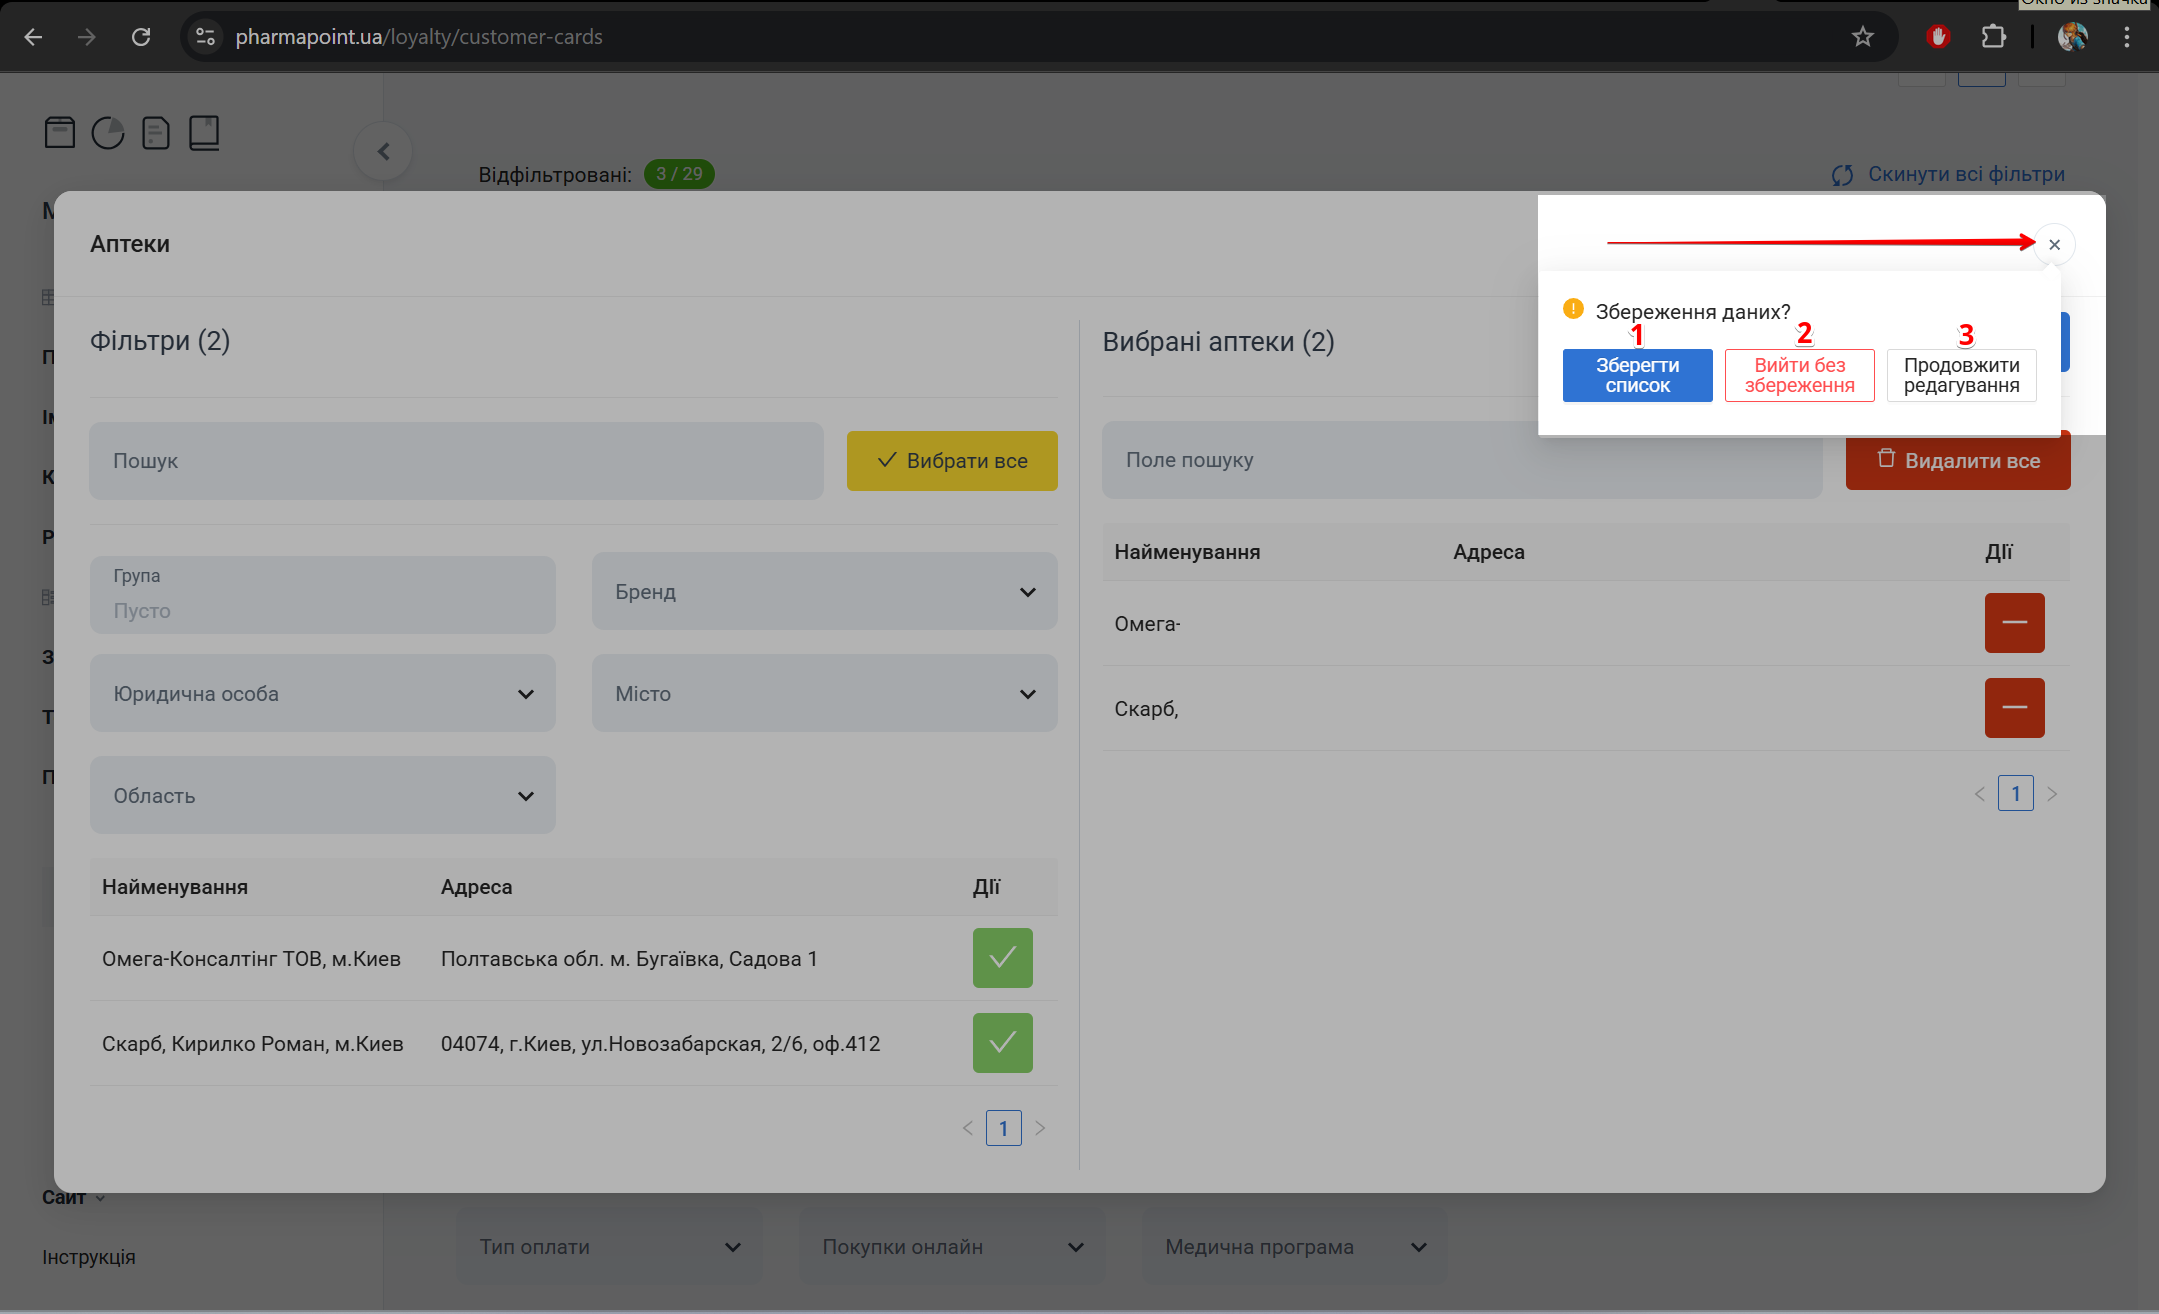
Task: Remove Скарб pharmacy with red minus button
Action: tap(2014, 708)
